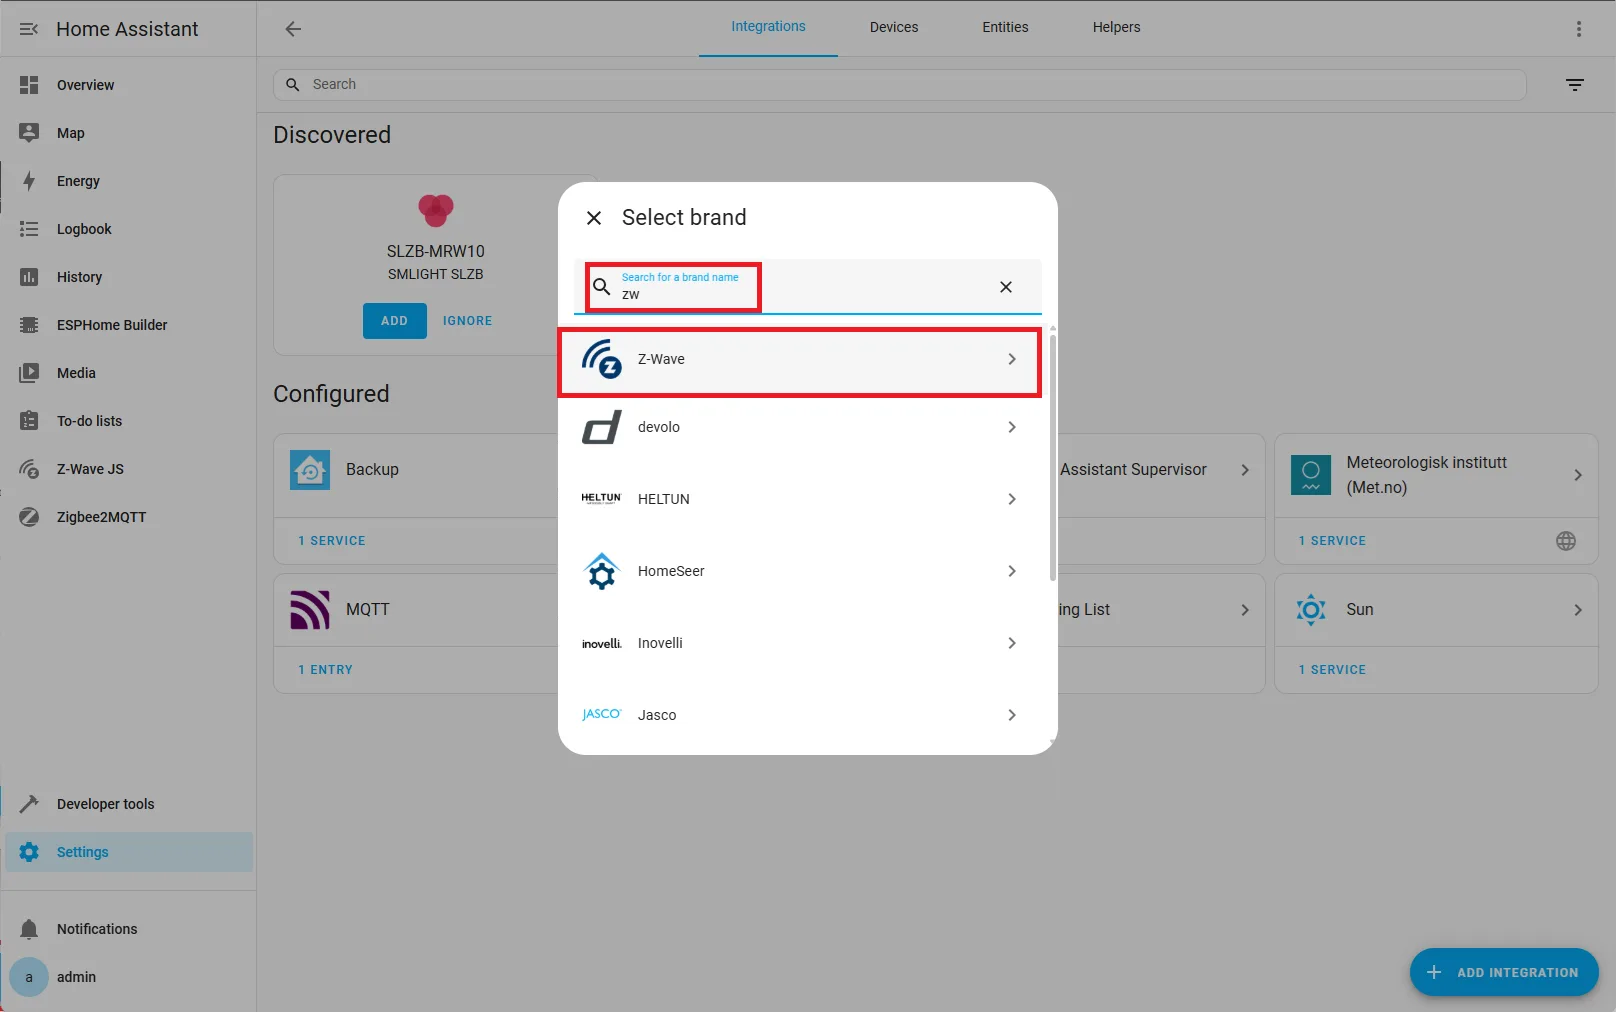The width and height of the screenshot is (1616, 1012).
Task: Select the Logbook sidebar icon
Action: tap(29, 229)
